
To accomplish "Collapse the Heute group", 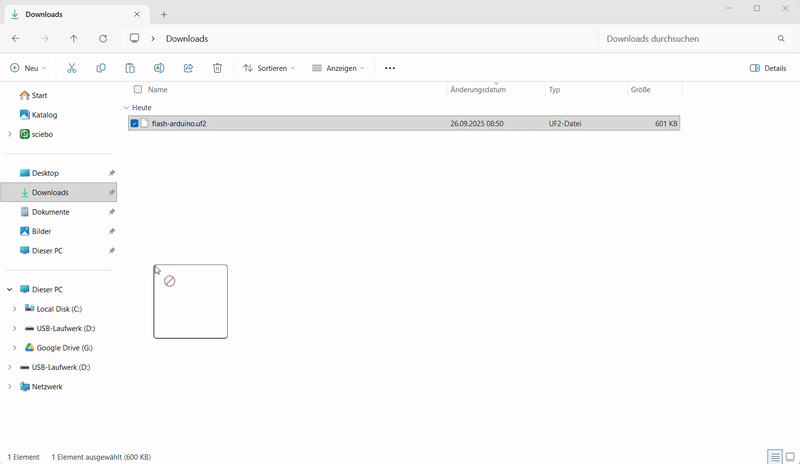I will 126,107.
